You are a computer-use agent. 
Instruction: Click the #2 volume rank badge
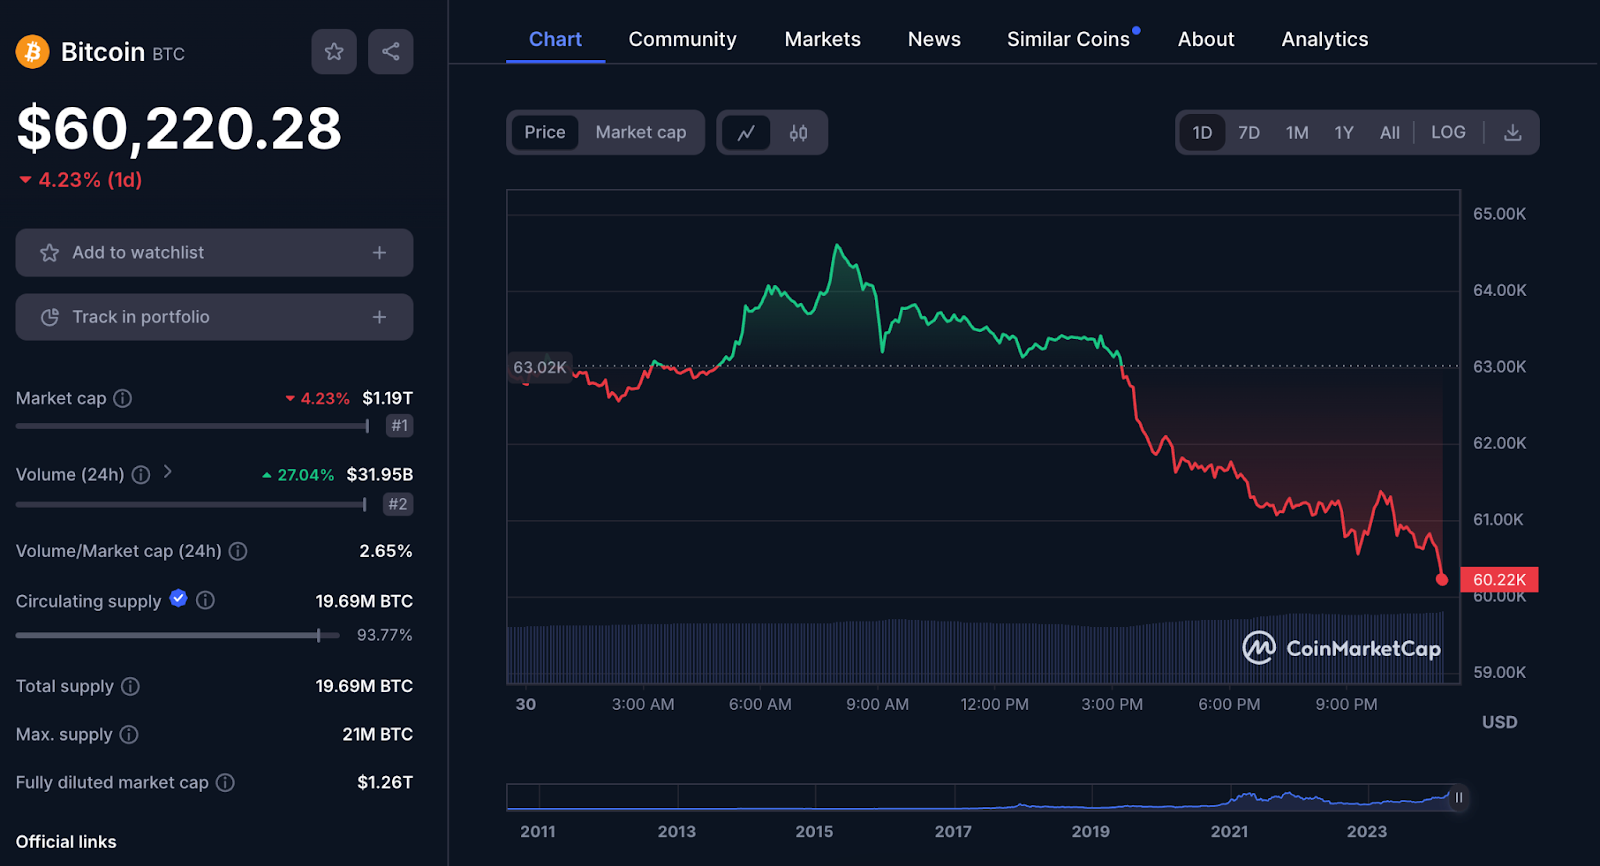pyautogui.click(x=398, y=504)
